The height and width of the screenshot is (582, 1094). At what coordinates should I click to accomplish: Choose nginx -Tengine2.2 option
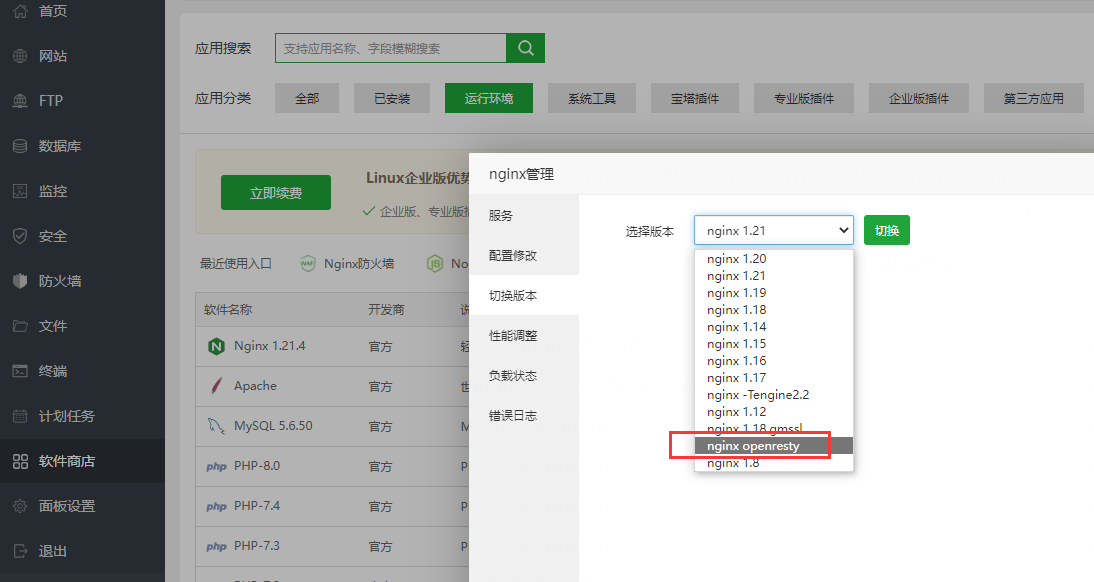pyautogui.click(x=774, y=395)
